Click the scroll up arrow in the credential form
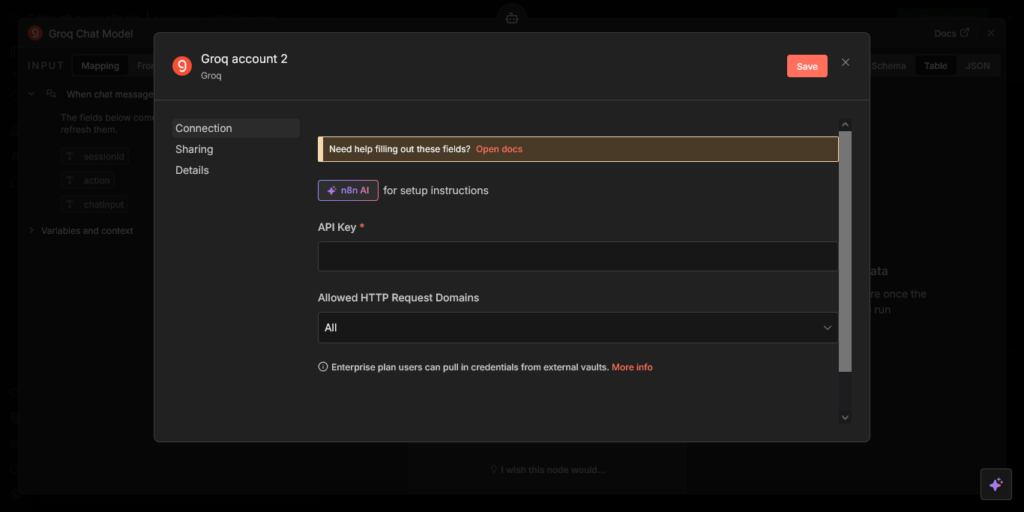 [845, 125]
